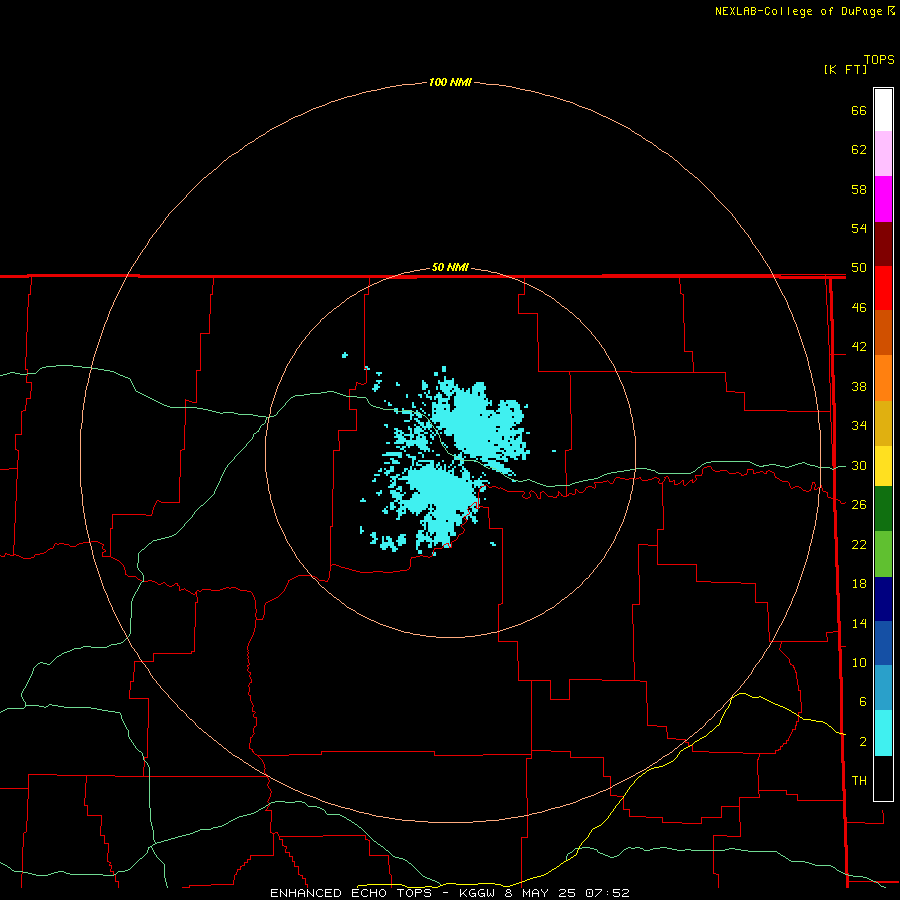Screen dimensions: 900x900
Task: Click the '6' legend value
Action: (862, 702)
